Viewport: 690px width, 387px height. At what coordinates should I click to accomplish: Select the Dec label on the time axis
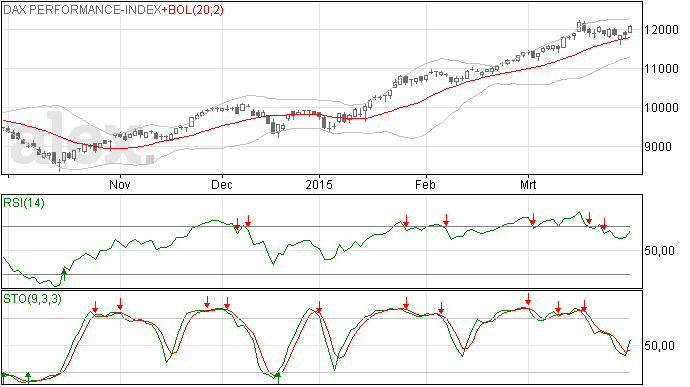click(x=222, y=184)
